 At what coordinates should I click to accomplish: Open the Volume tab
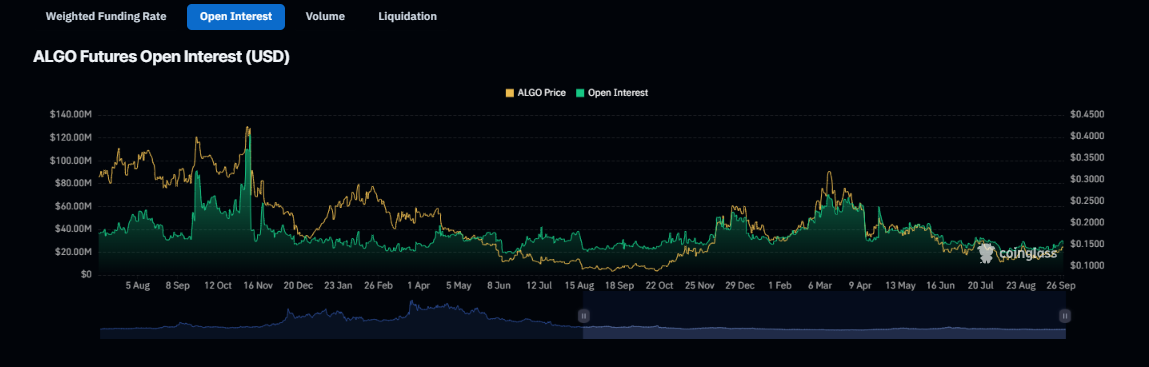click(x=325, y=16)
